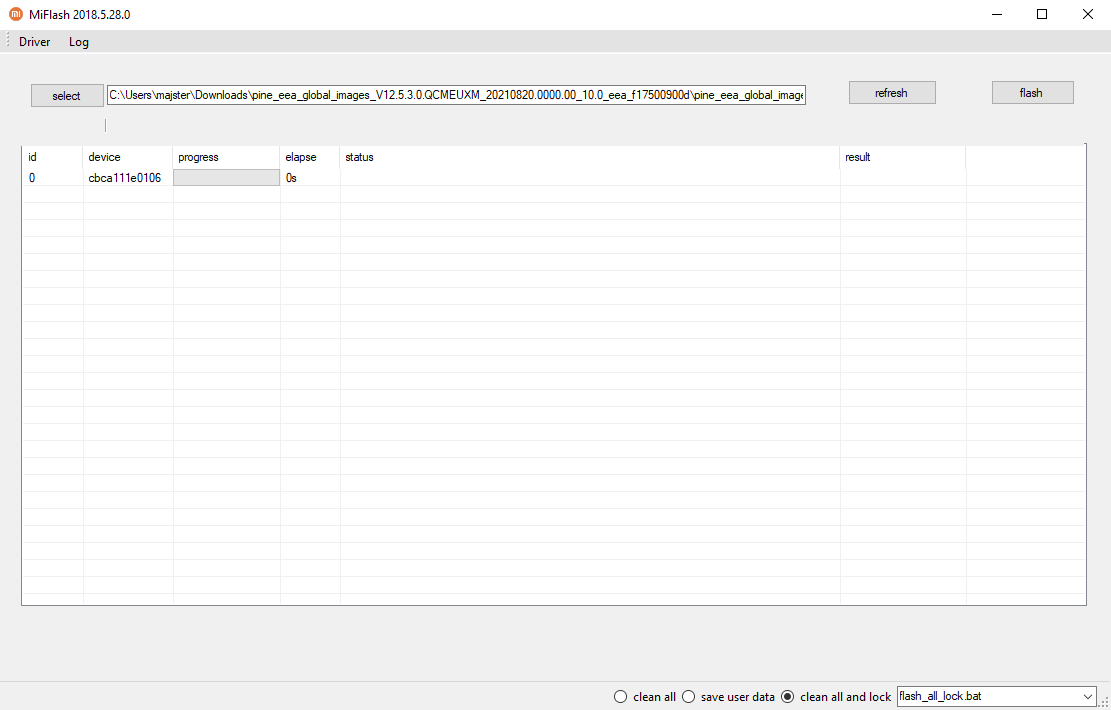Click the progress bar for device cbca111e0106
The height and width of the screenshot is (710, 1111).
click(226, 178)
